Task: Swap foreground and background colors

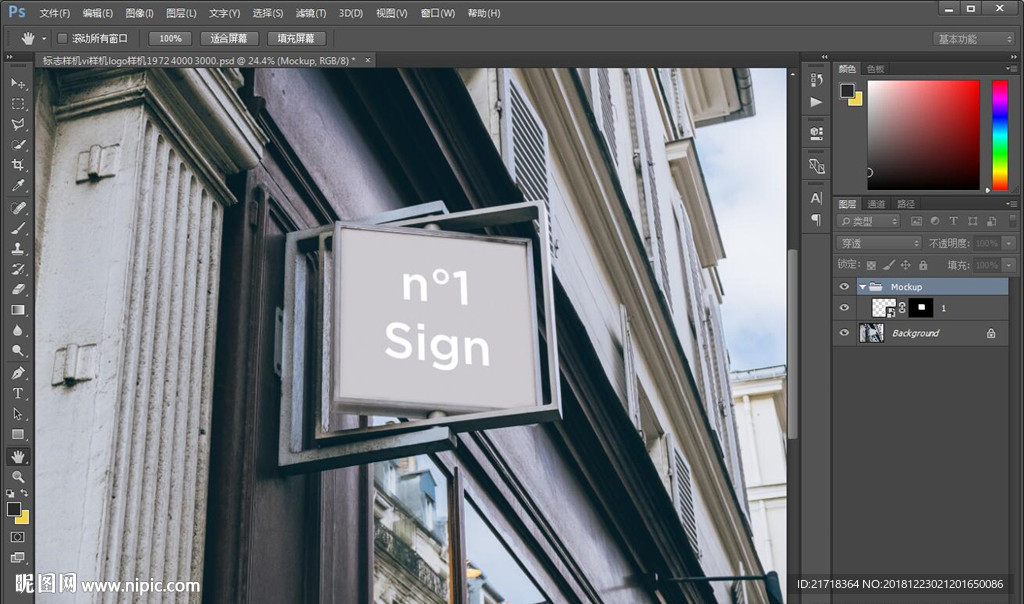Action: 24,492
